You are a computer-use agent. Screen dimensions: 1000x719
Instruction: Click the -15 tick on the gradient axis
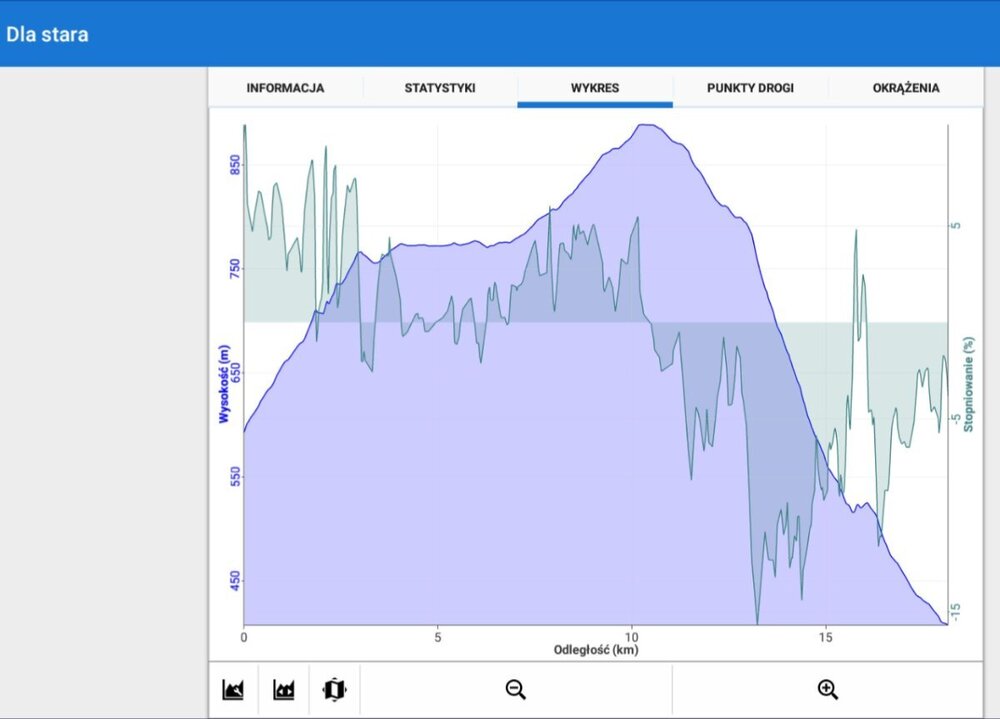pyautogui.click(x=956, y=610)
